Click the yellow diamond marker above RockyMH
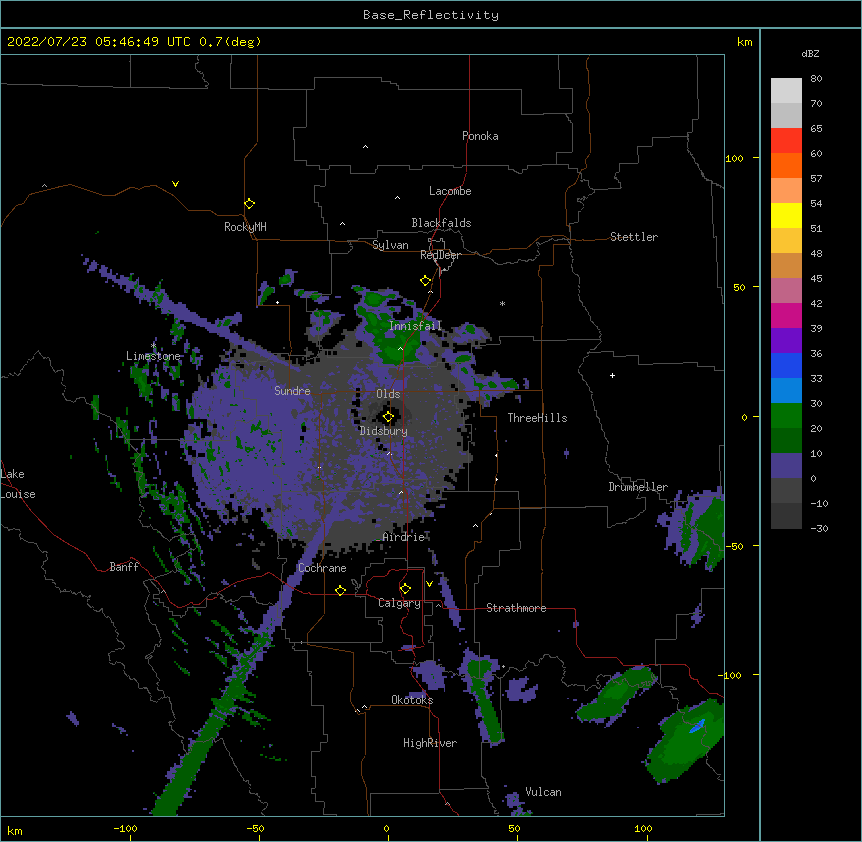Screen dimensions: 862x842 (249, 204)
